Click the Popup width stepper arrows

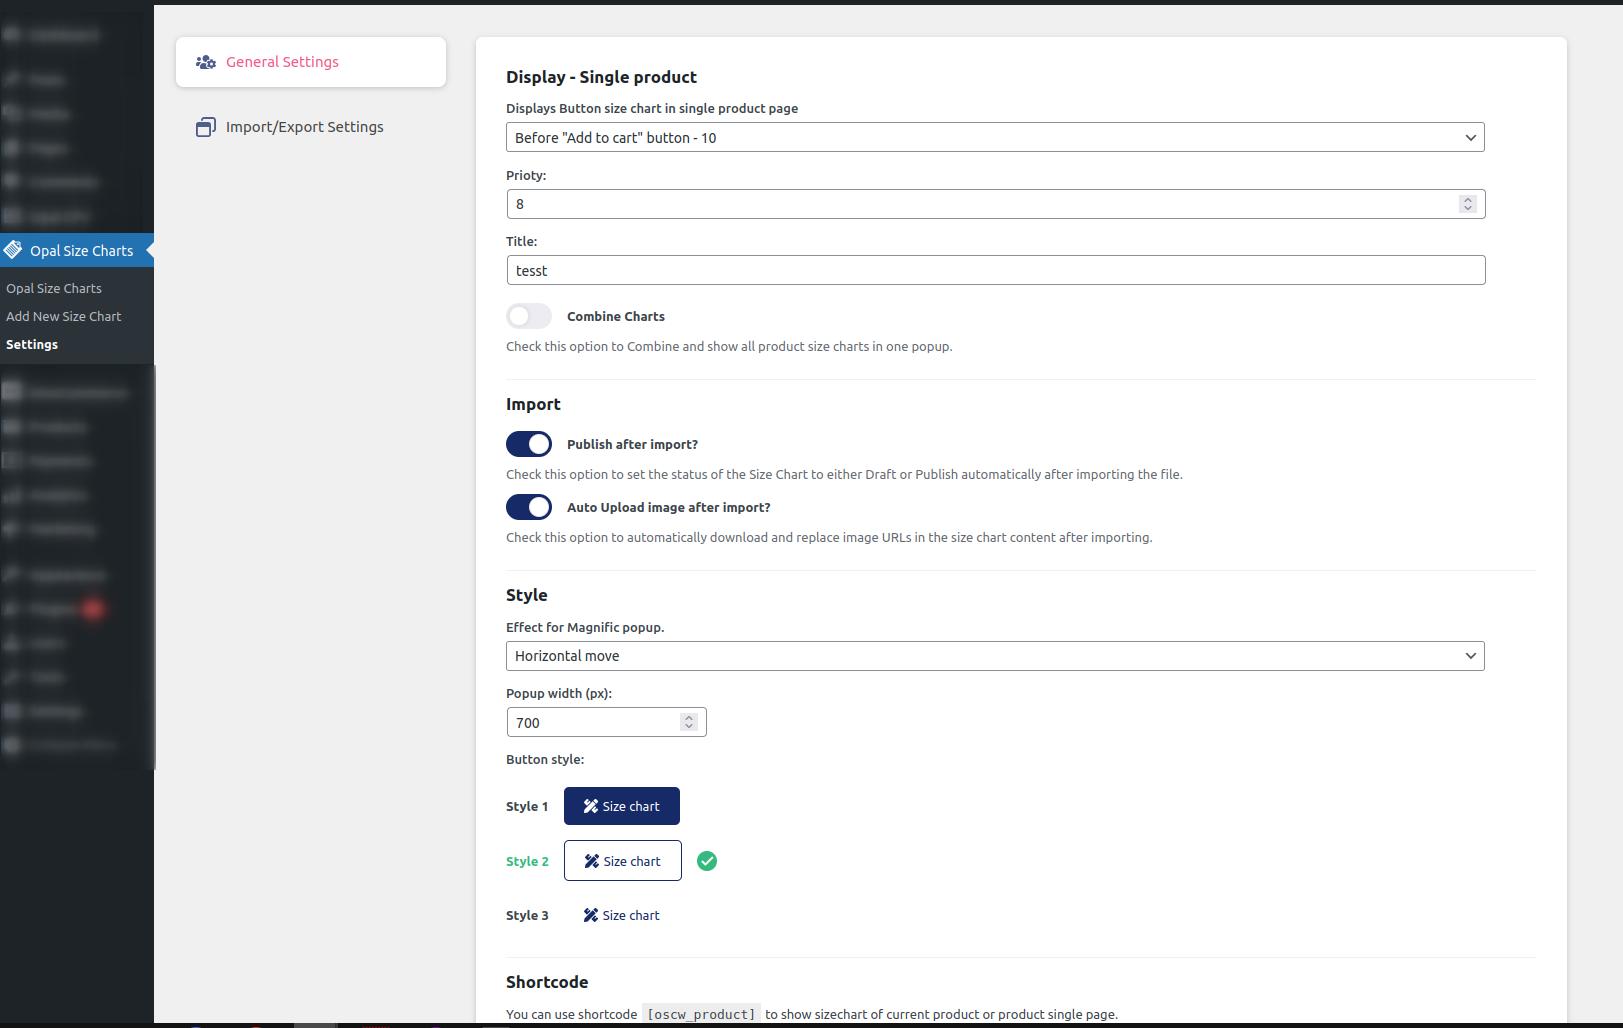(x=689, y=722)
